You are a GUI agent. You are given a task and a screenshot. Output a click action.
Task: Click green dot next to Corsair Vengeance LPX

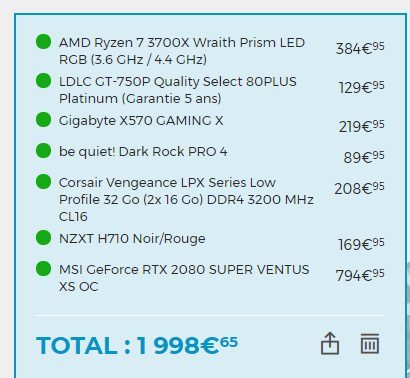(x=43, y=182)
